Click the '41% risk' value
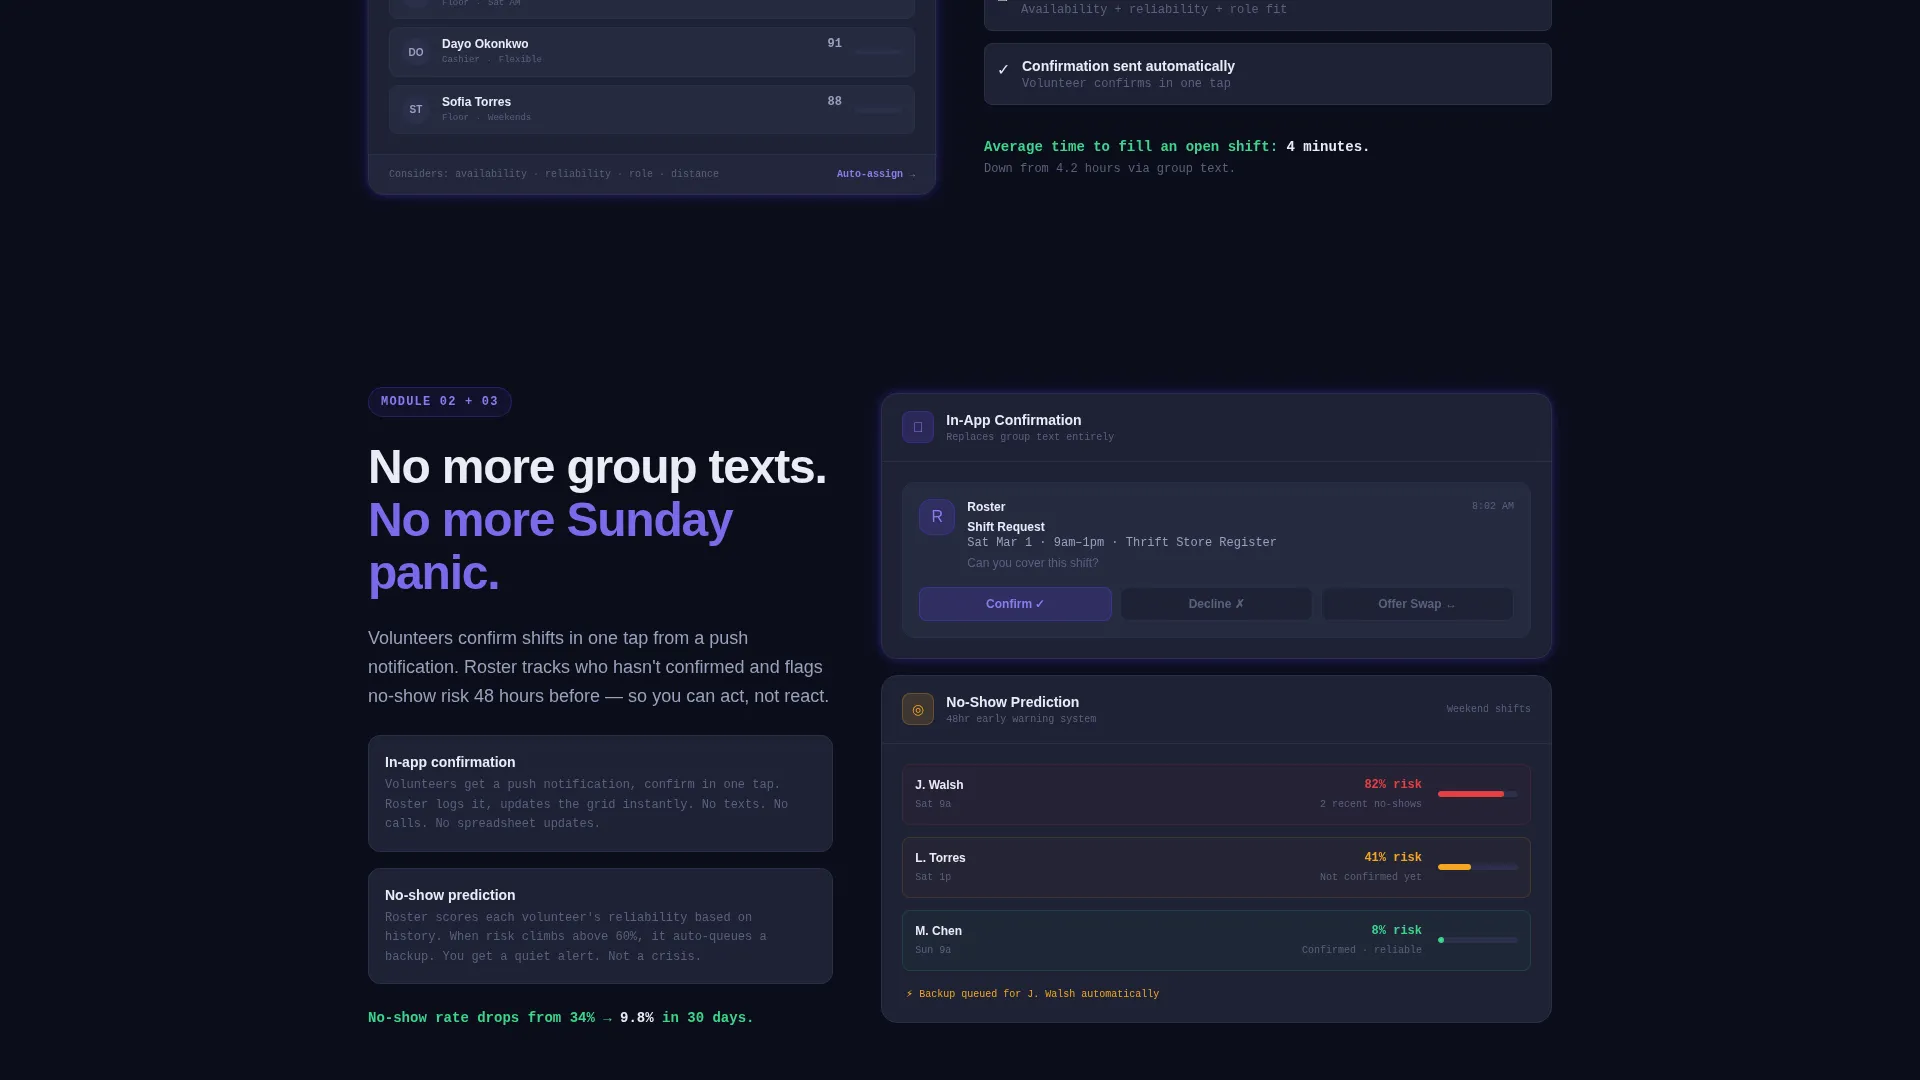The height and width of the screenshot is (1080, 1920). coord(1392,858)
